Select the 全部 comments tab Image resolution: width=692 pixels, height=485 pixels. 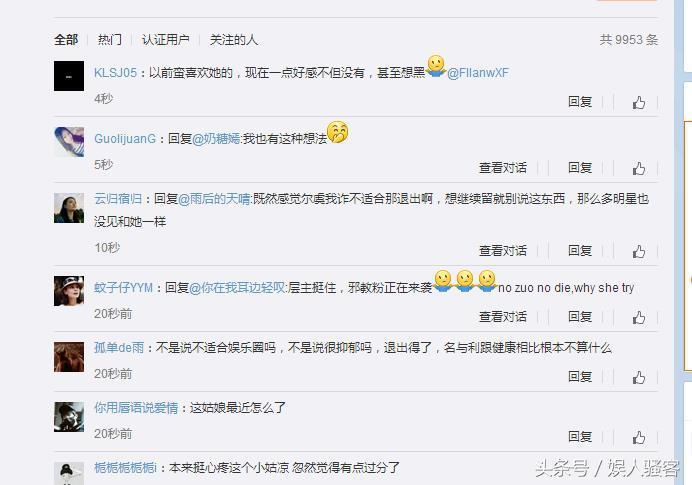tap(66, 40)
